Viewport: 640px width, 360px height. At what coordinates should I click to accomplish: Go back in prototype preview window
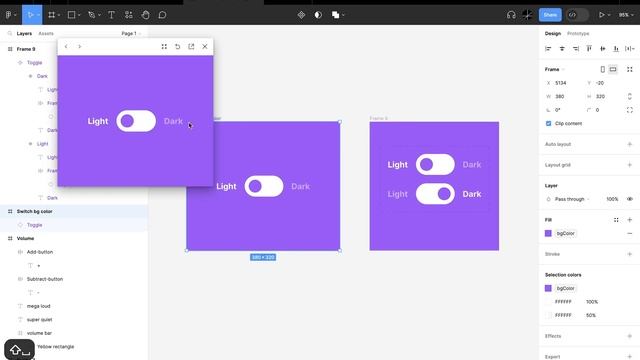click(x=66, y=47)
